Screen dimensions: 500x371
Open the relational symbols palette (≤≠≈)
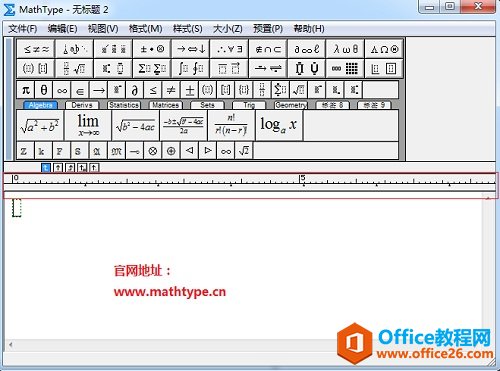(x=36, y=49)
